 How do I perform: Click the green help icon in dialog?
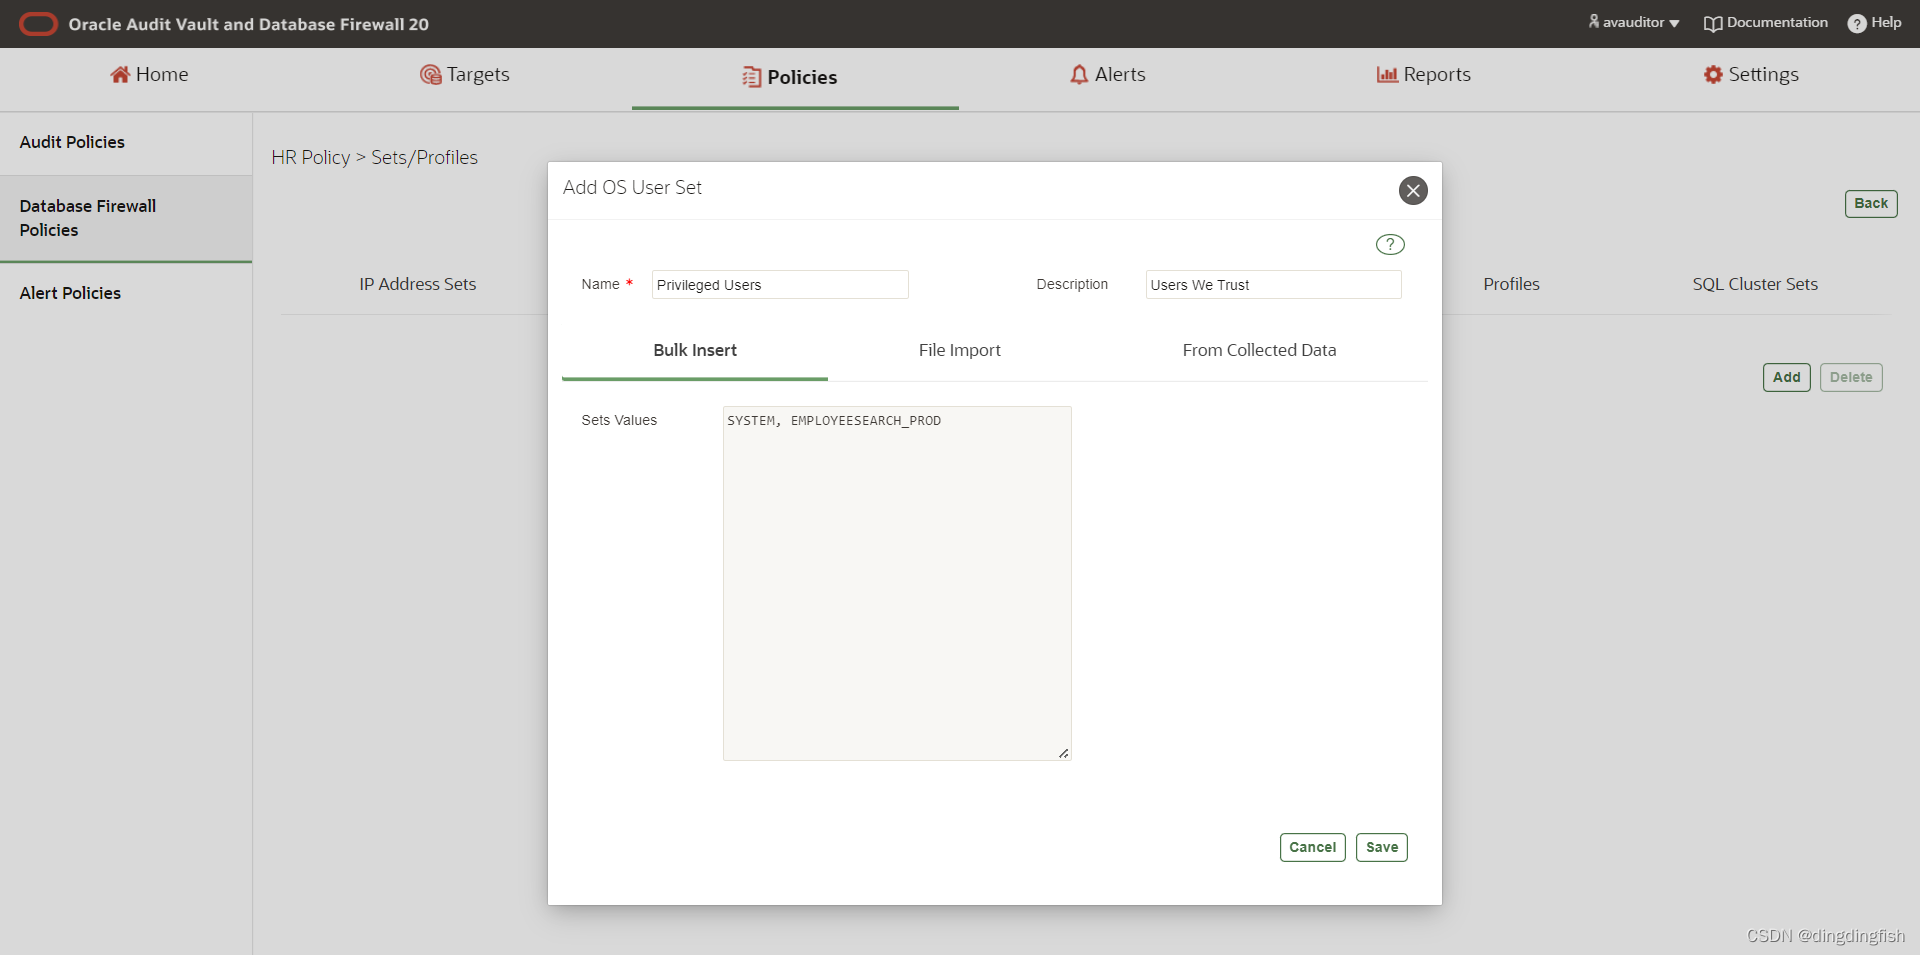pyautogui.click(x=1390, y=244)
